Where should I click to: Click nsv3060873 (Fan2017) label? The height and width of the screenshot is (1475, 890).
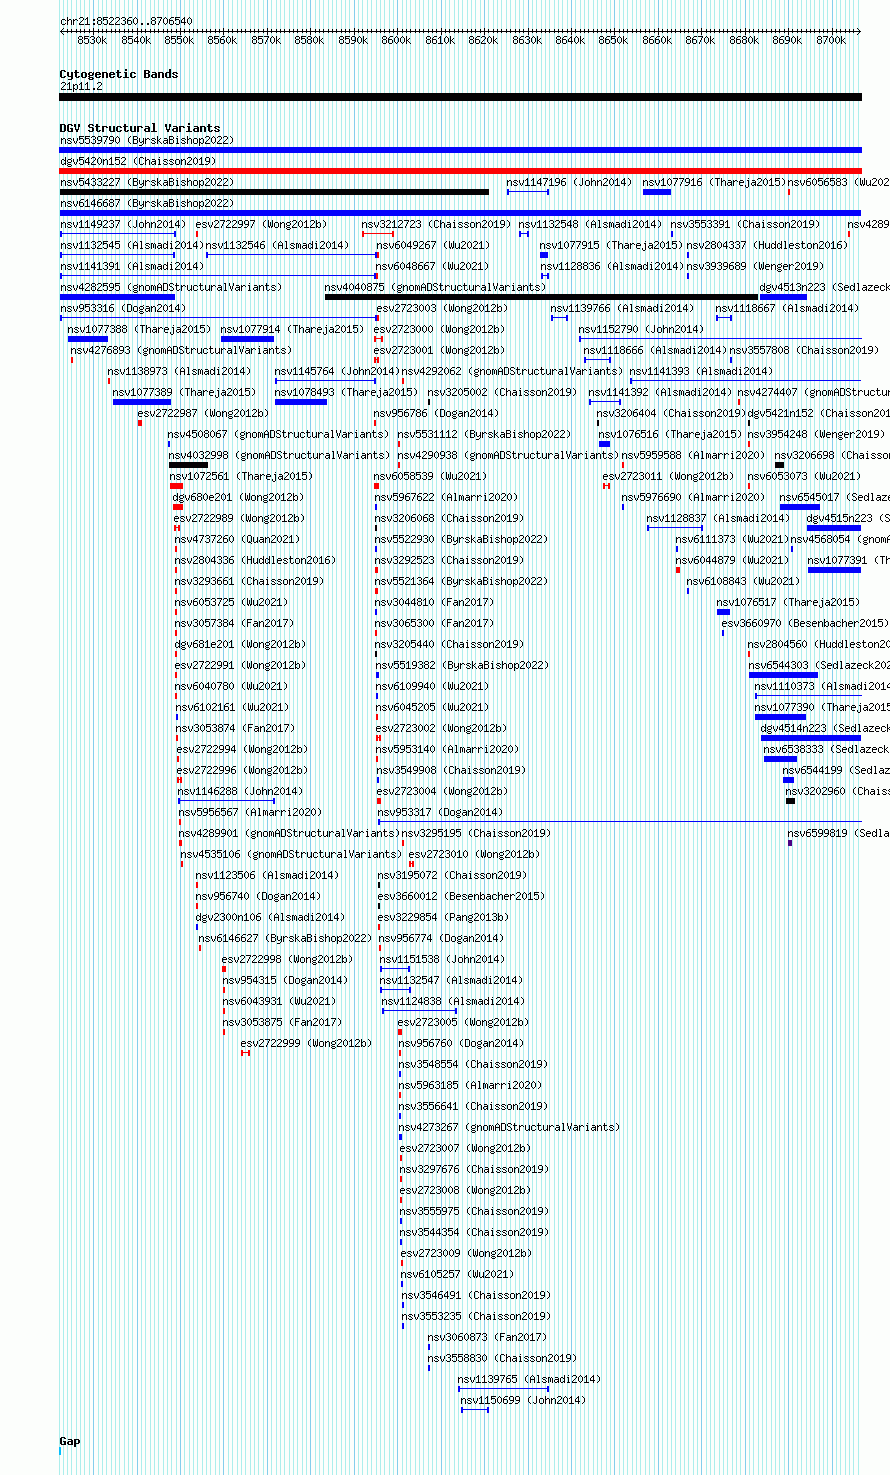487,1337
